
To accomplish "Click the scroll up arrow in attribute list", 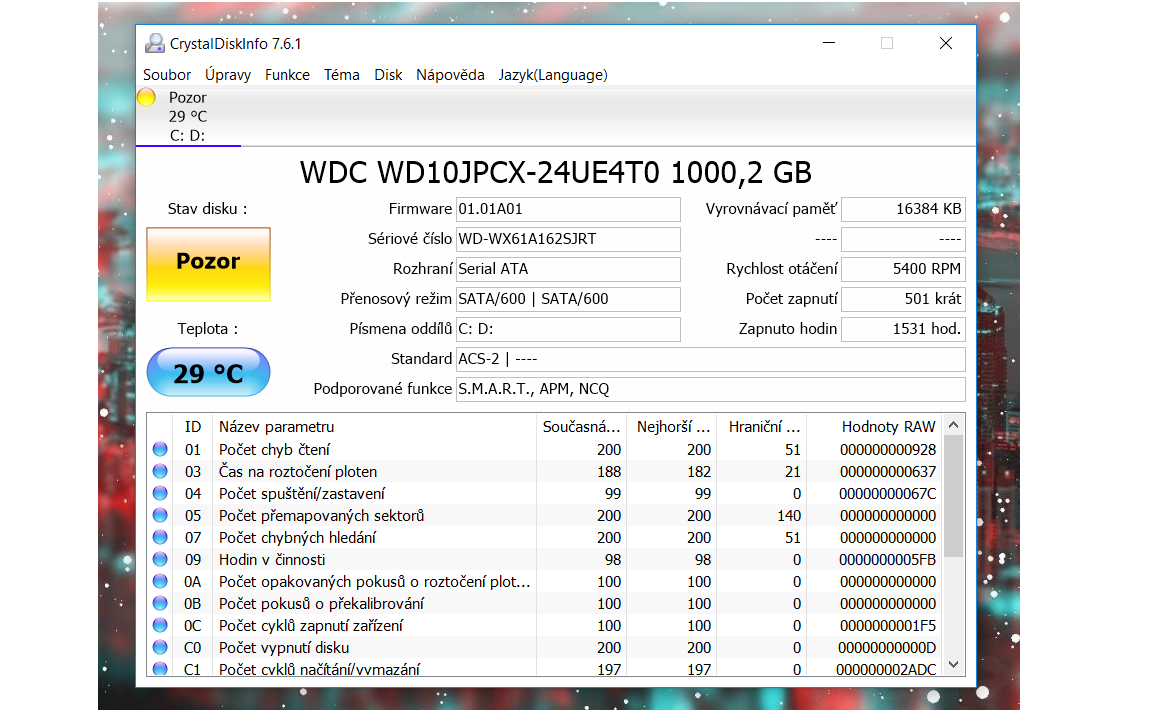I will pyautogui.click(x=954, y=424).
